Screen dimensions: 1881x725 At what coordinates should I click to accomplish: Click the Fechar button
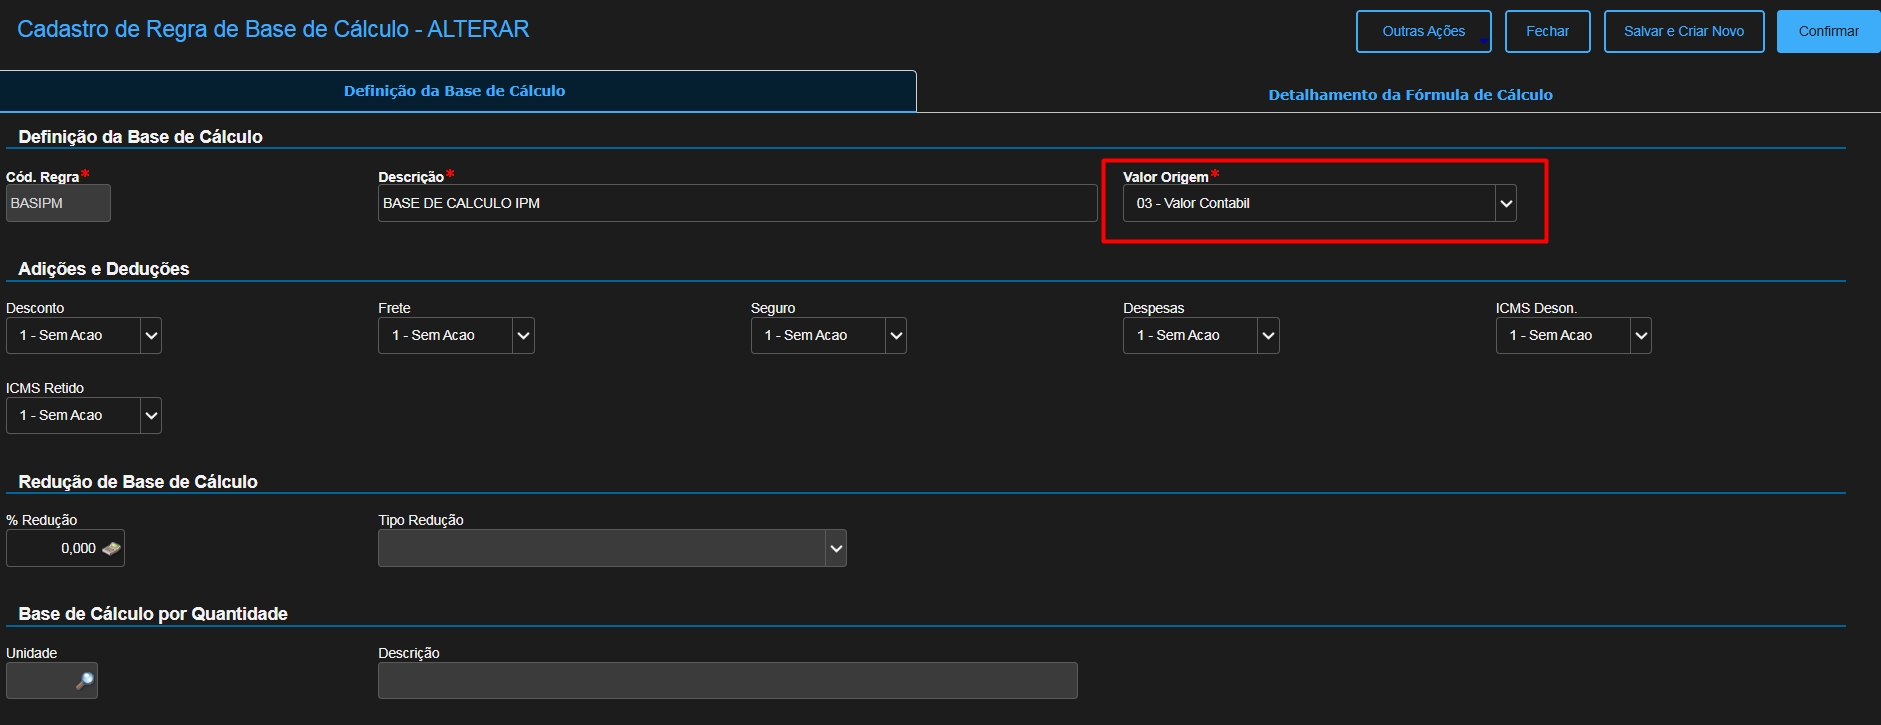coord(1547,31)
